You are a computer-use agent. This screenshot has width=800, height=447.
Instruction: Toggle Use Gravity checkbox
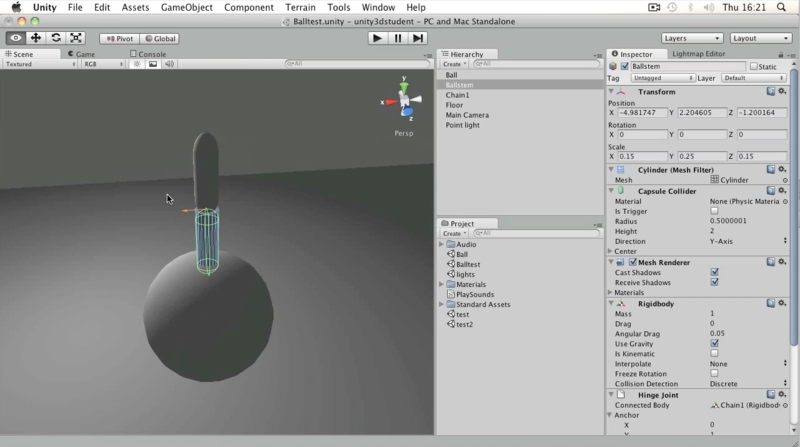(714, 343)
